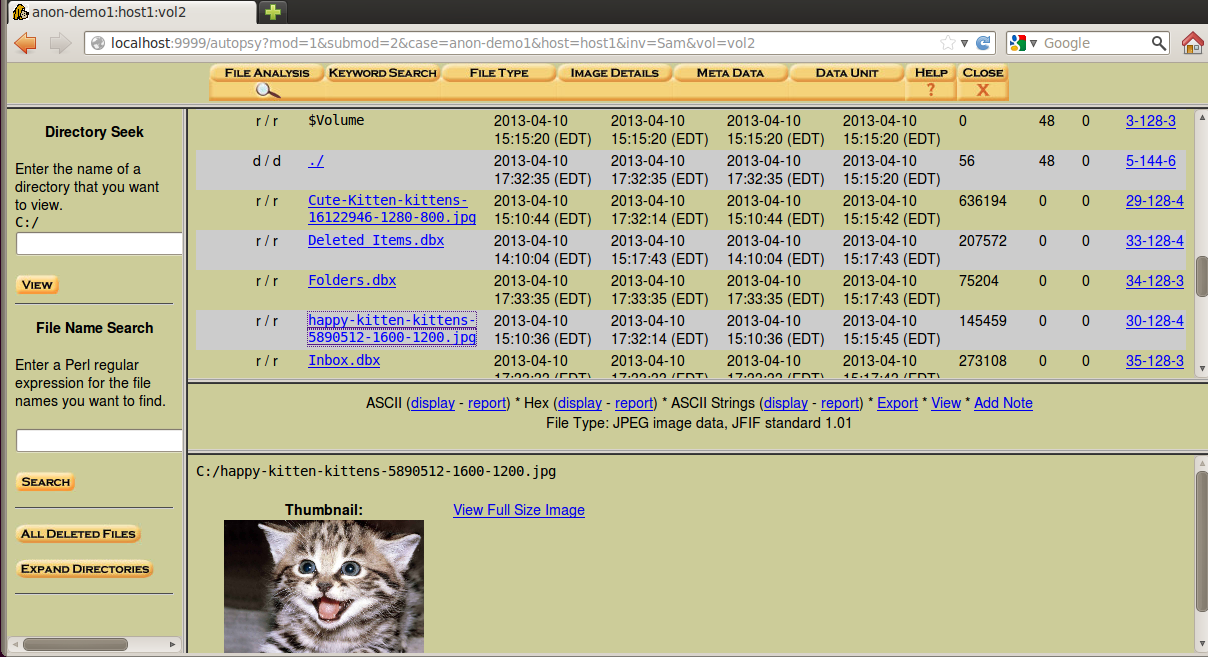Click ASCII display link
The height and width of the screenshot is (657, 1208).
coord(433,403)
